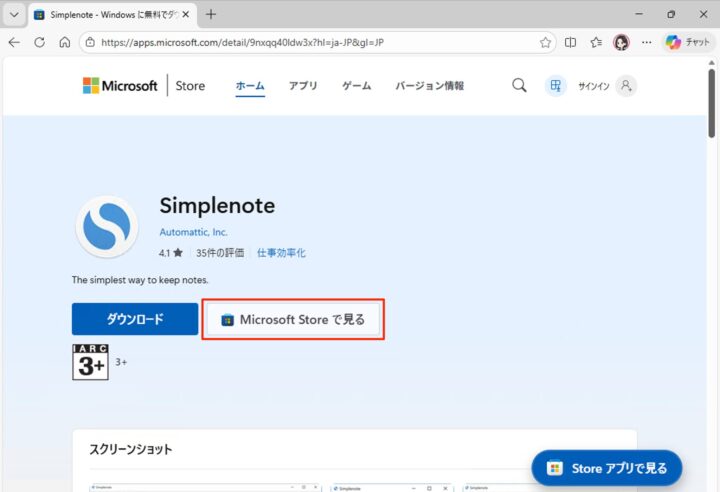The height and width of the screenshot is (492, 720).
Task: Click the browser profile avatar
Action: pos(621,43)
